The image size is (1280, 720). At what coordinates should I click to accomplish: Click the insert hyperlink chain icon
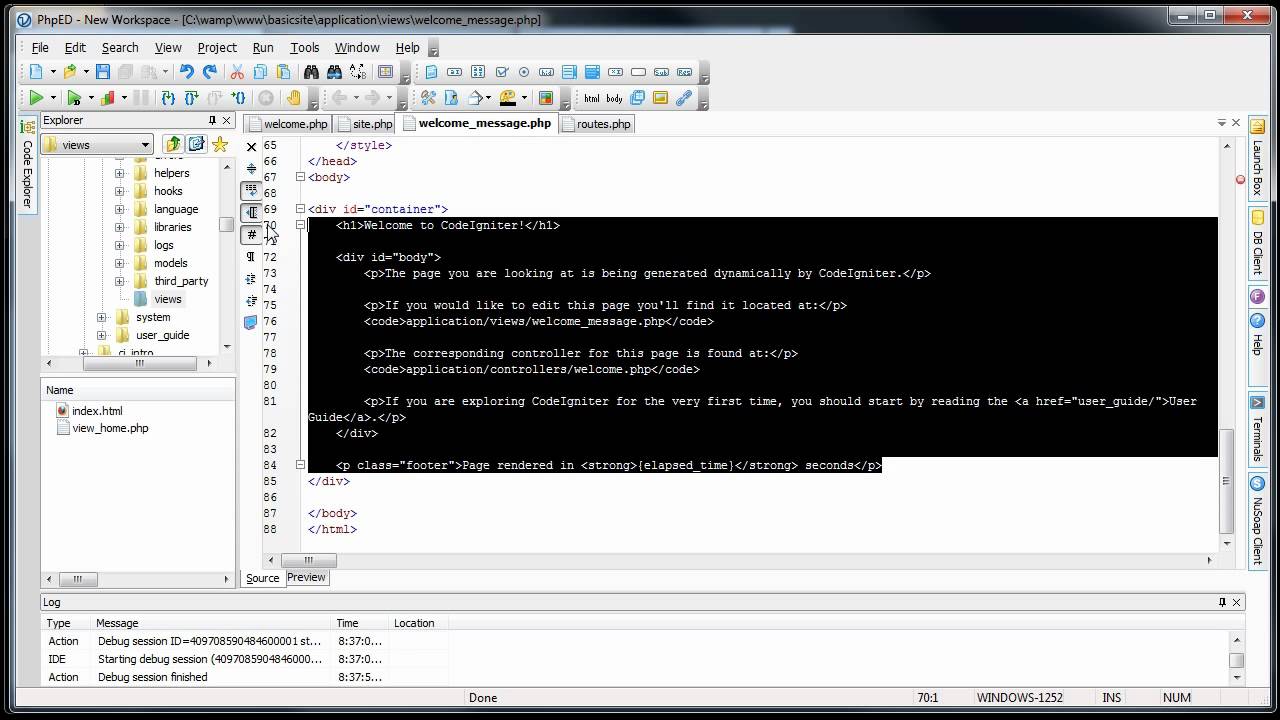(684, 98)
